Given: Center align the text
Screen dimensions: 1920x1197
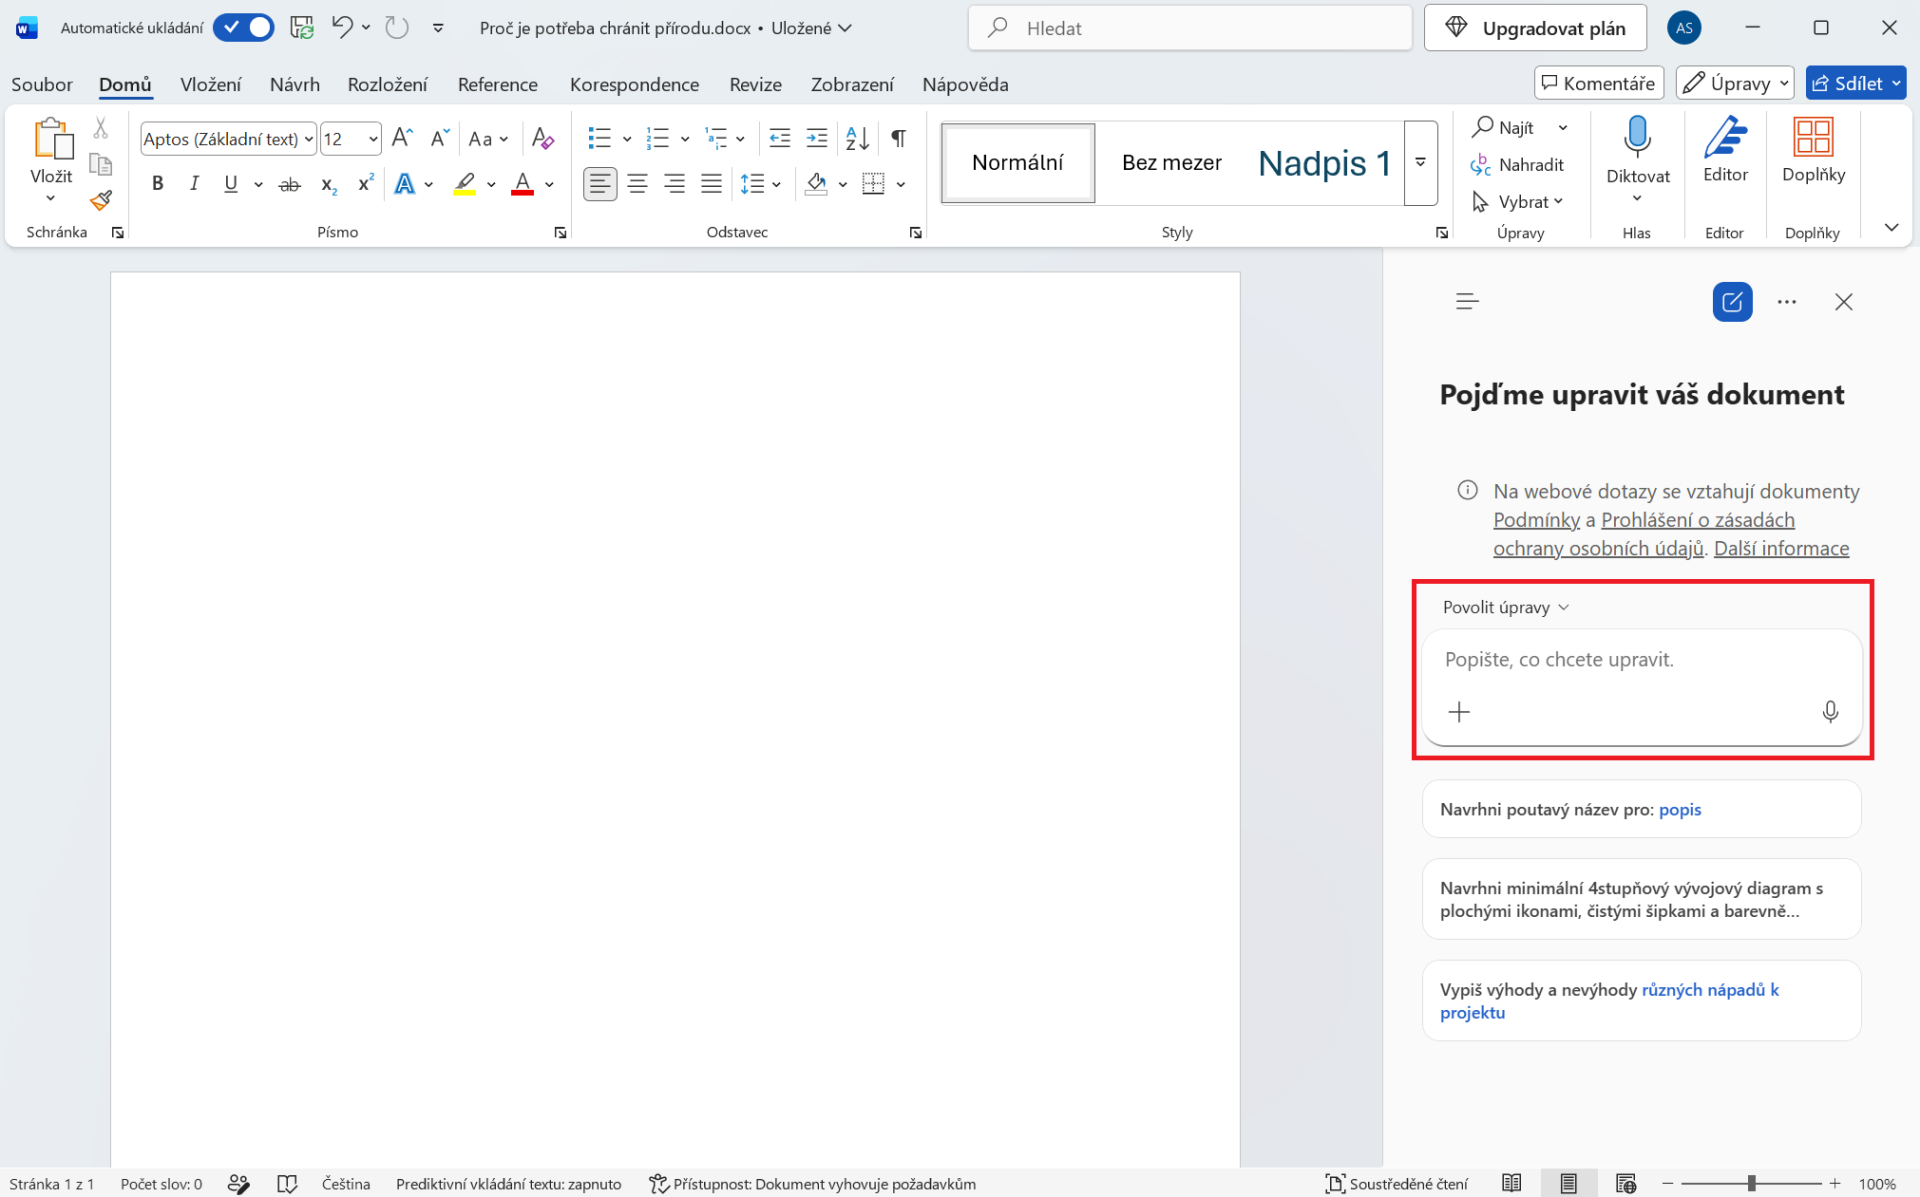Looking at the screenshot, I should click(x=637, y=184).
